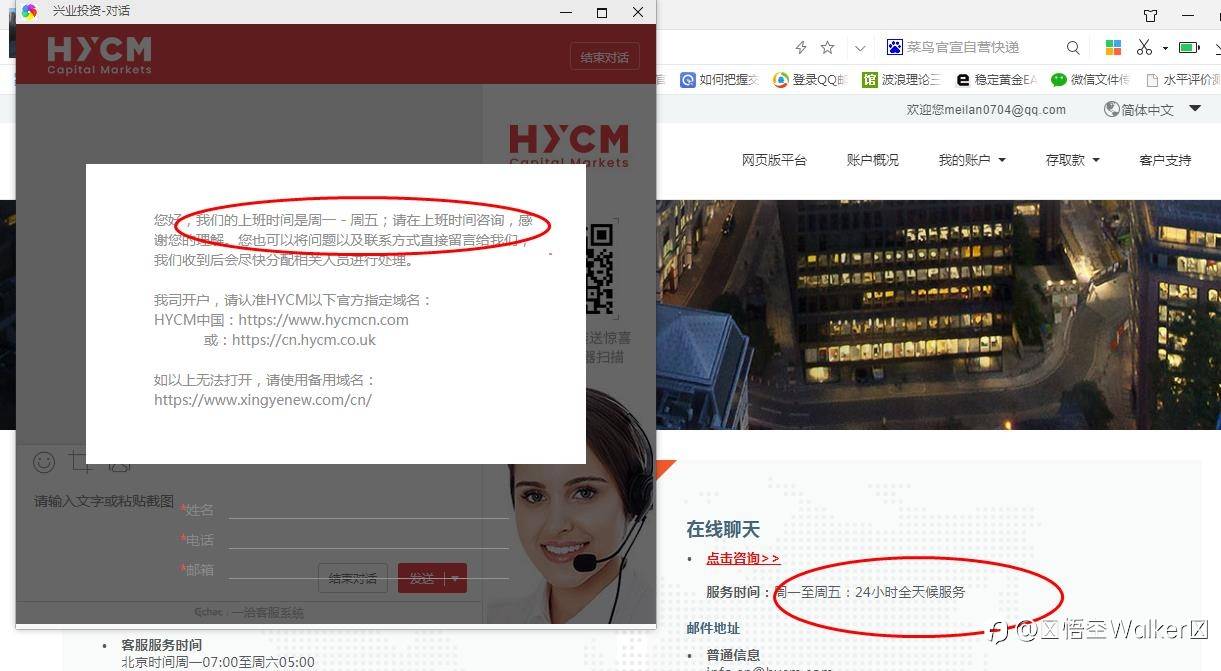Open the 登录QQ邮 bookmark
The height and width of the screenshot is (671, 1221).
[810, 80]
